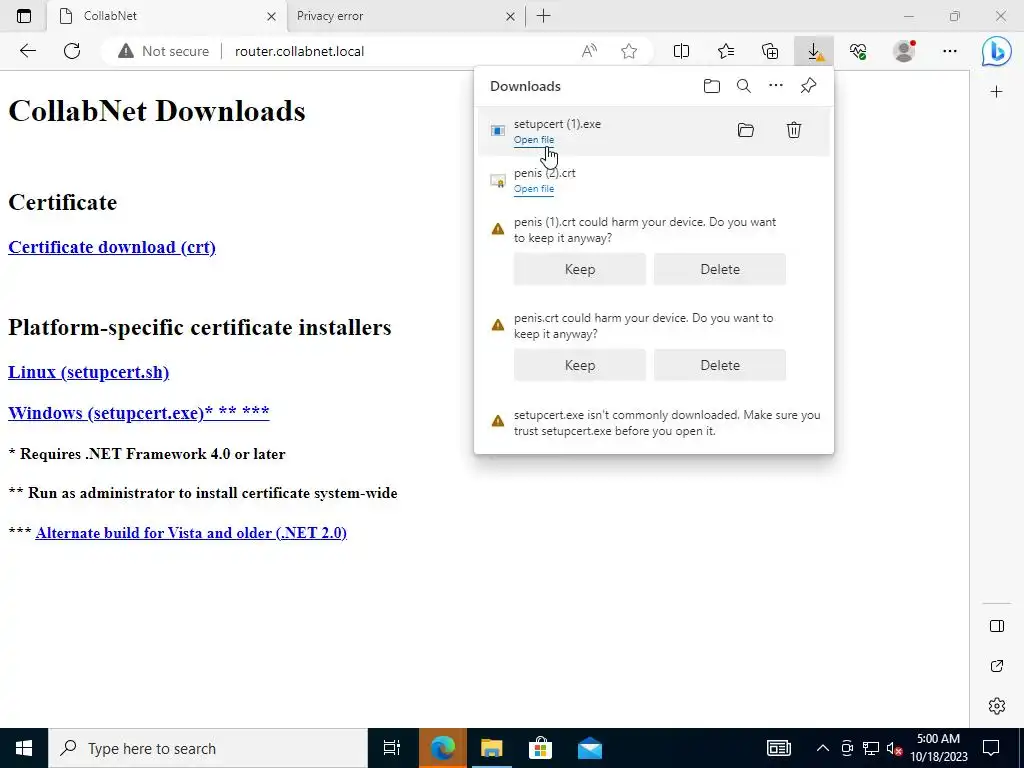Open Read aloud from address bar
Image resolution: width=1024 pixels, height=768 pixels.
pos(589,51)
